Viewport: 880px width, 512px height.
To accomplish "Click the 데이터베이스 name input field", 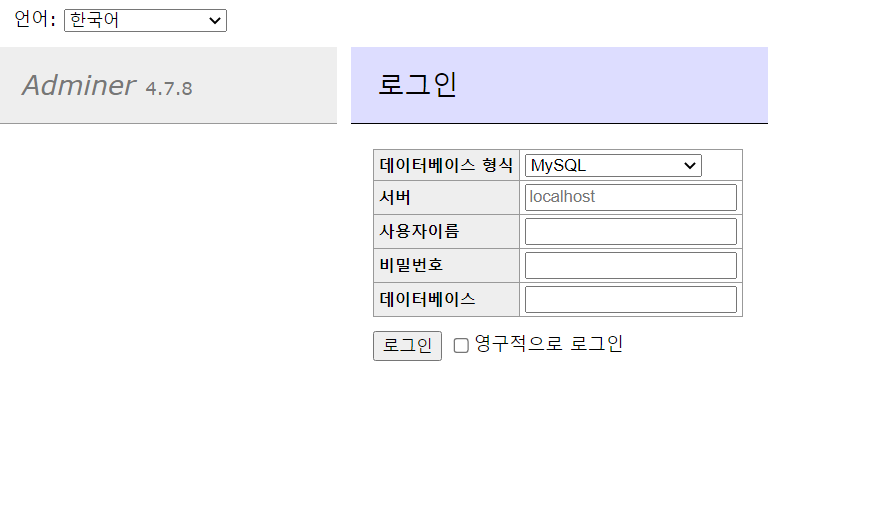I will pos(631,300).
